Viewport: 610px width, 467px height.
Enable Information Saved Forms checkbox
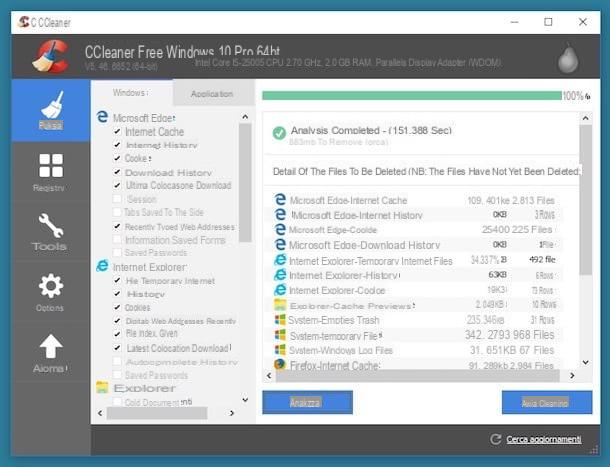tap(117, 239)
